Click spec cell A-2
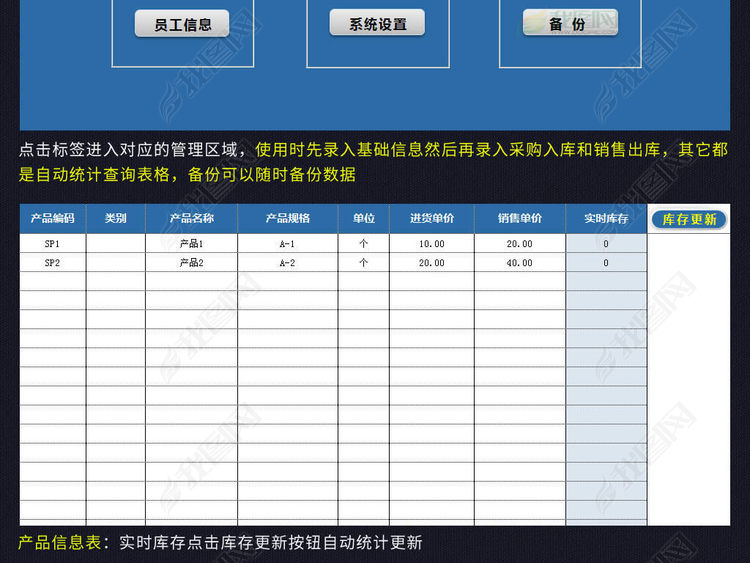This screenshot has height=563, width=750. (287, 263)
